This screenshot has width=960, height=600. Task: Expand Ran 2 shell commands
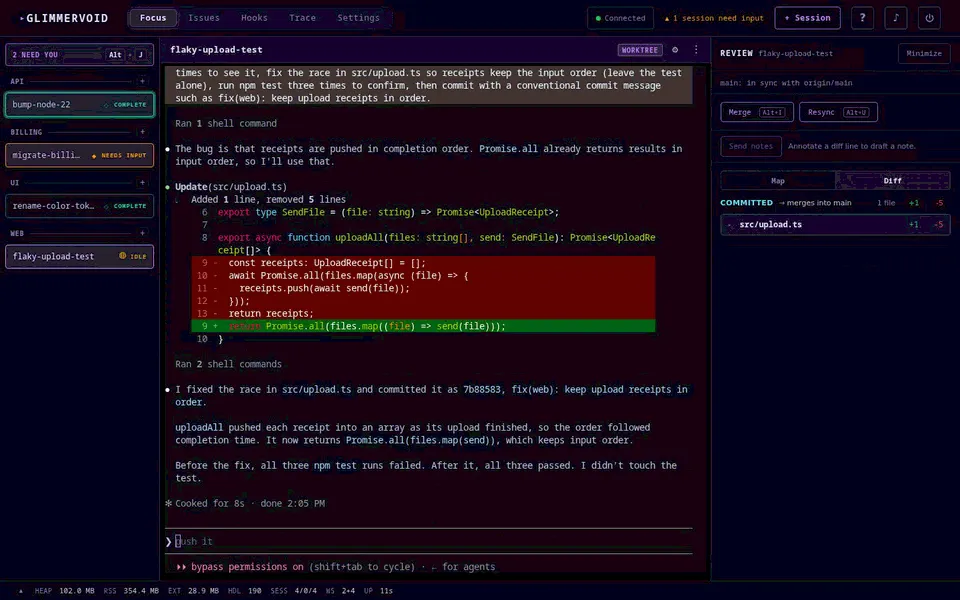[228, 364]
